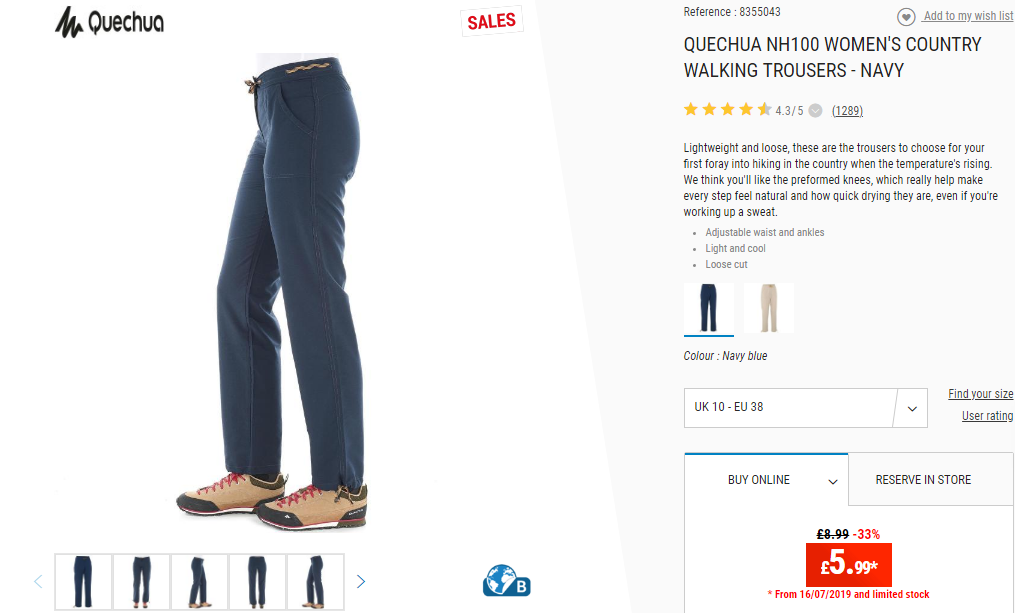Expand the size selector chevron arrow

coord(912,408)
